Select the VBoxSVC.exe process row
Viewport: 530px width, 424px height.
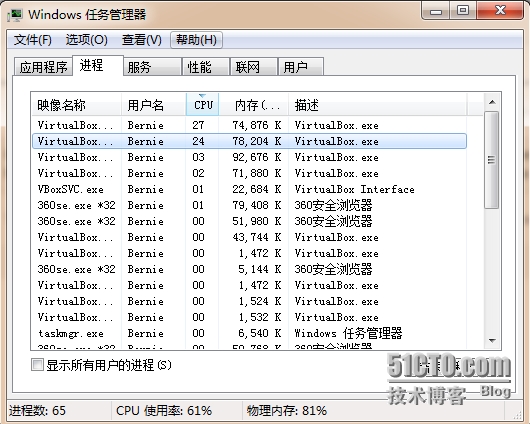(249, 189)
